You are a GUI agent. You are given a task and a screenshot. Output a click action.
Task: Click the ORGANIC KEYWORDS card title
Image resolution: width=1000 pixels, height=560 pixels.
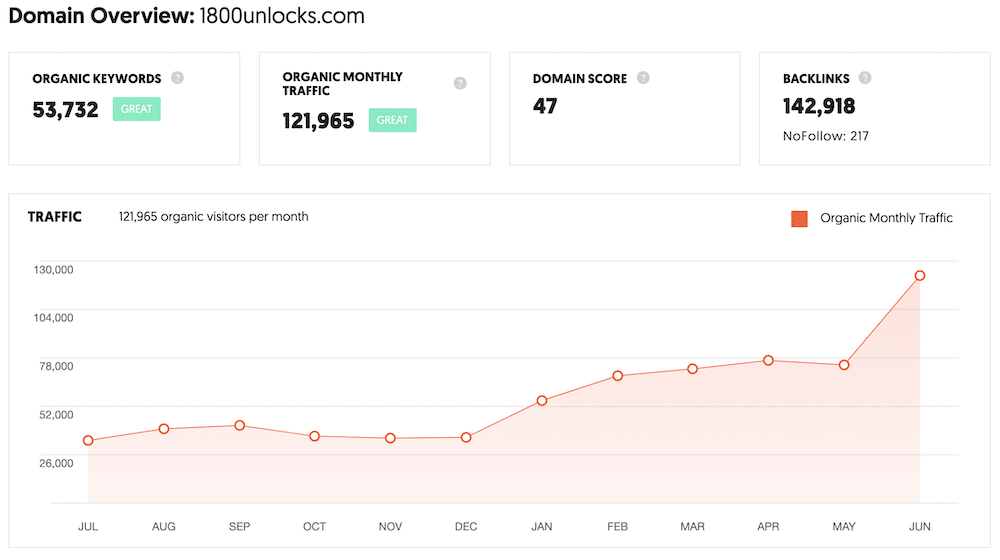97,78
